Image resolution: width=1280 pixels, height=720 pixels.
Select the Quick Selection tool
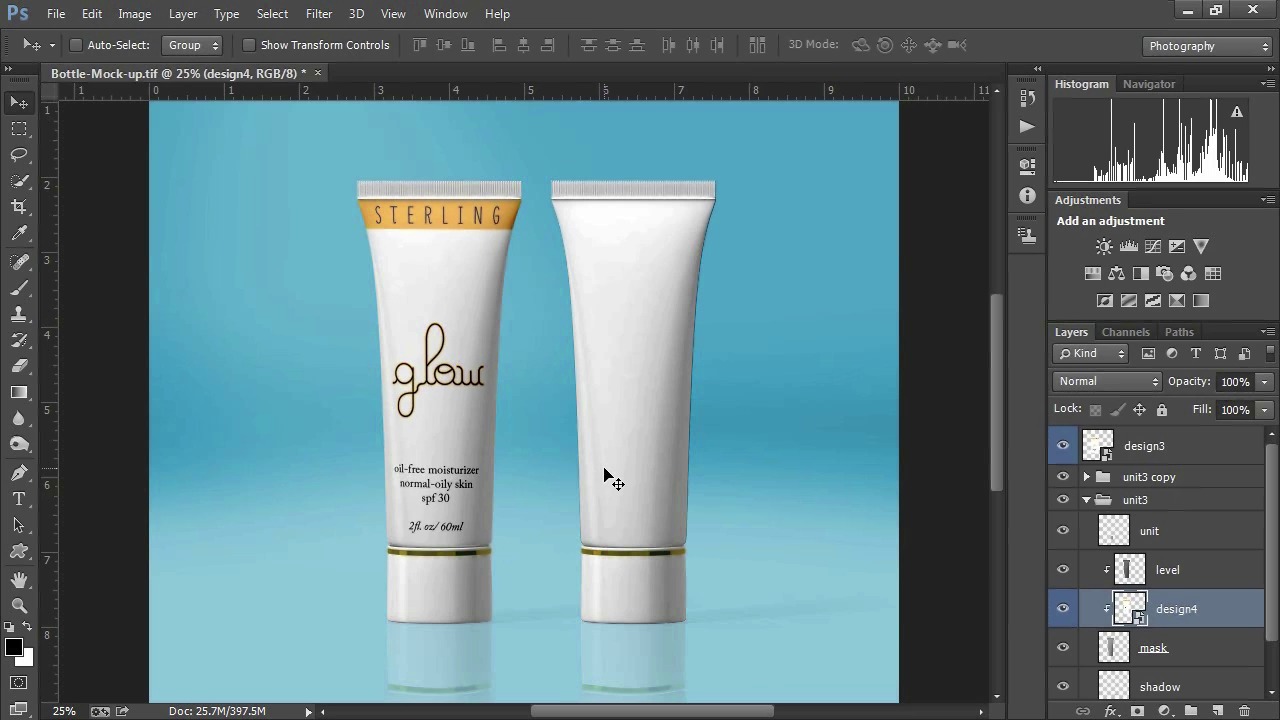(x=19, y=181)
